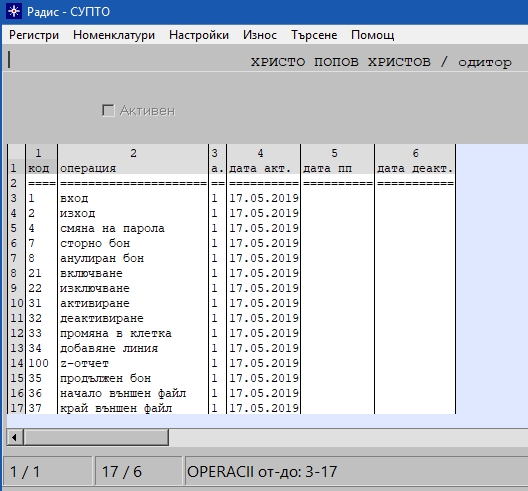Click the horizontal scrollbar thumb
Viewport: 528px width, 491px height.
[x=96, y=437]
